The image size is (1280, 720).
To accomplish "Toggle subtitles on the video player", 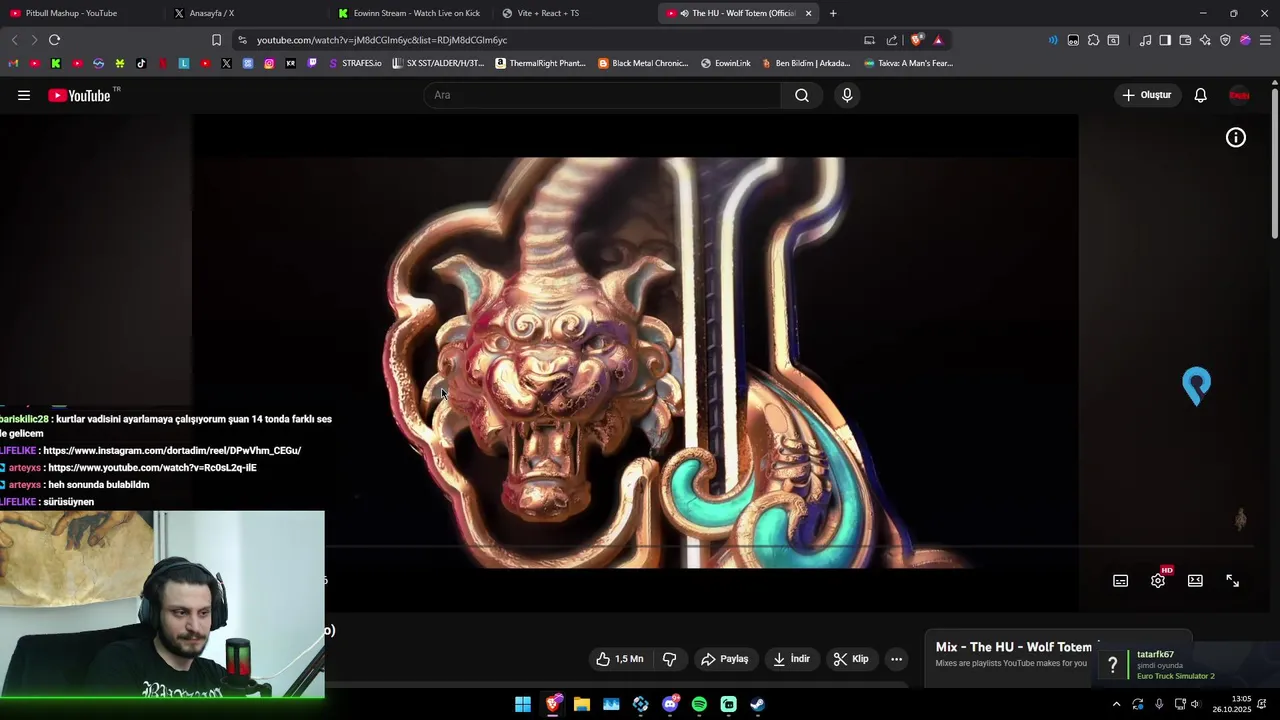I will [1121, 581].
